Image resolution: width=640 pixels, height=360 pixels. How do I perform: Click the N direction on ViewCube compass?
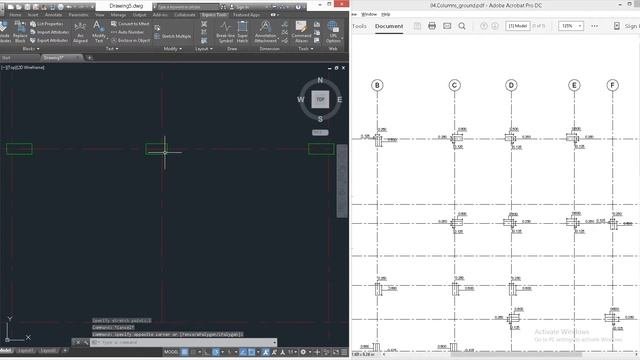(x=320, y=80)
